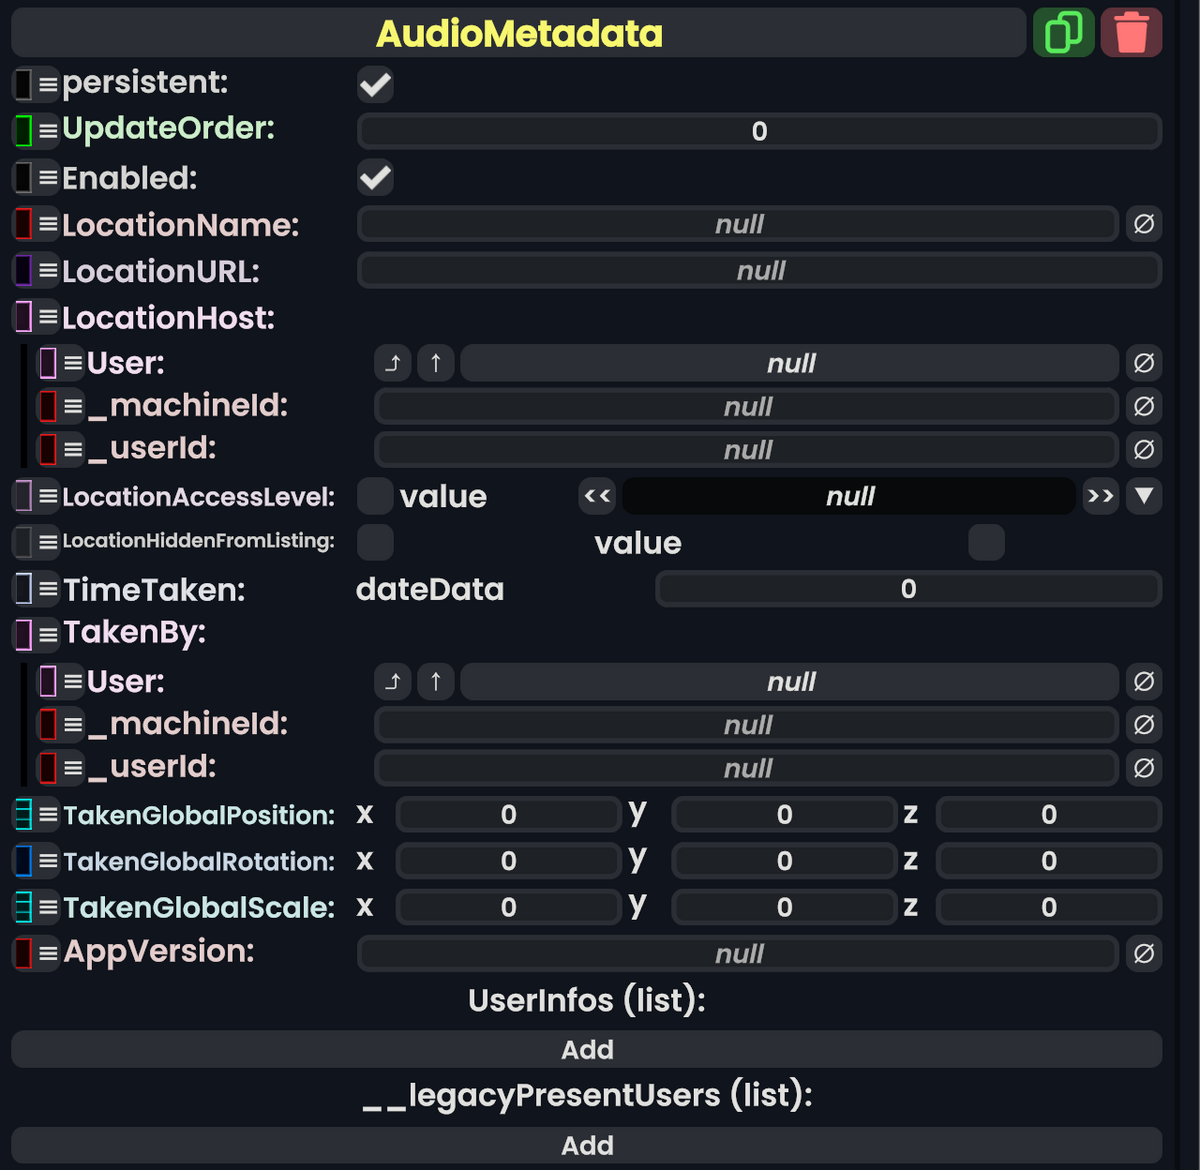1200x1170 pixels.
Task: Disable the Enabled checkbox
Action: (x=375, y=178)
